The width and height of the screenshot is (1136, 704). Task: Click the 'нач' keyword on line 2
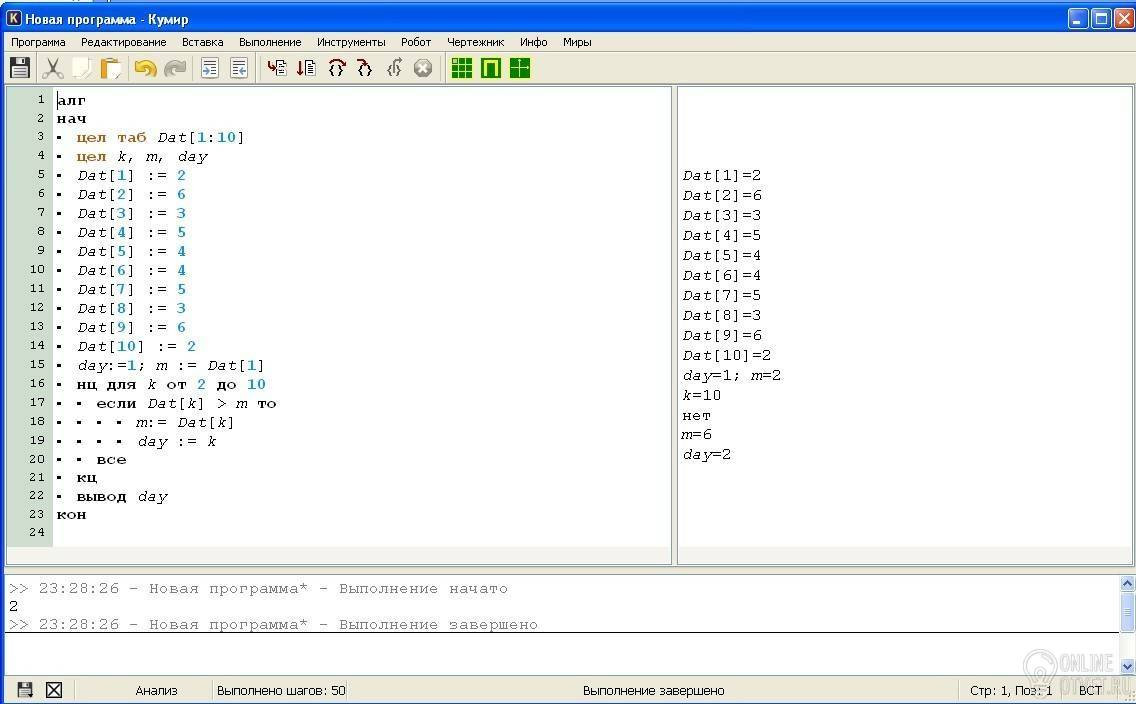click(x=72, y=119)
